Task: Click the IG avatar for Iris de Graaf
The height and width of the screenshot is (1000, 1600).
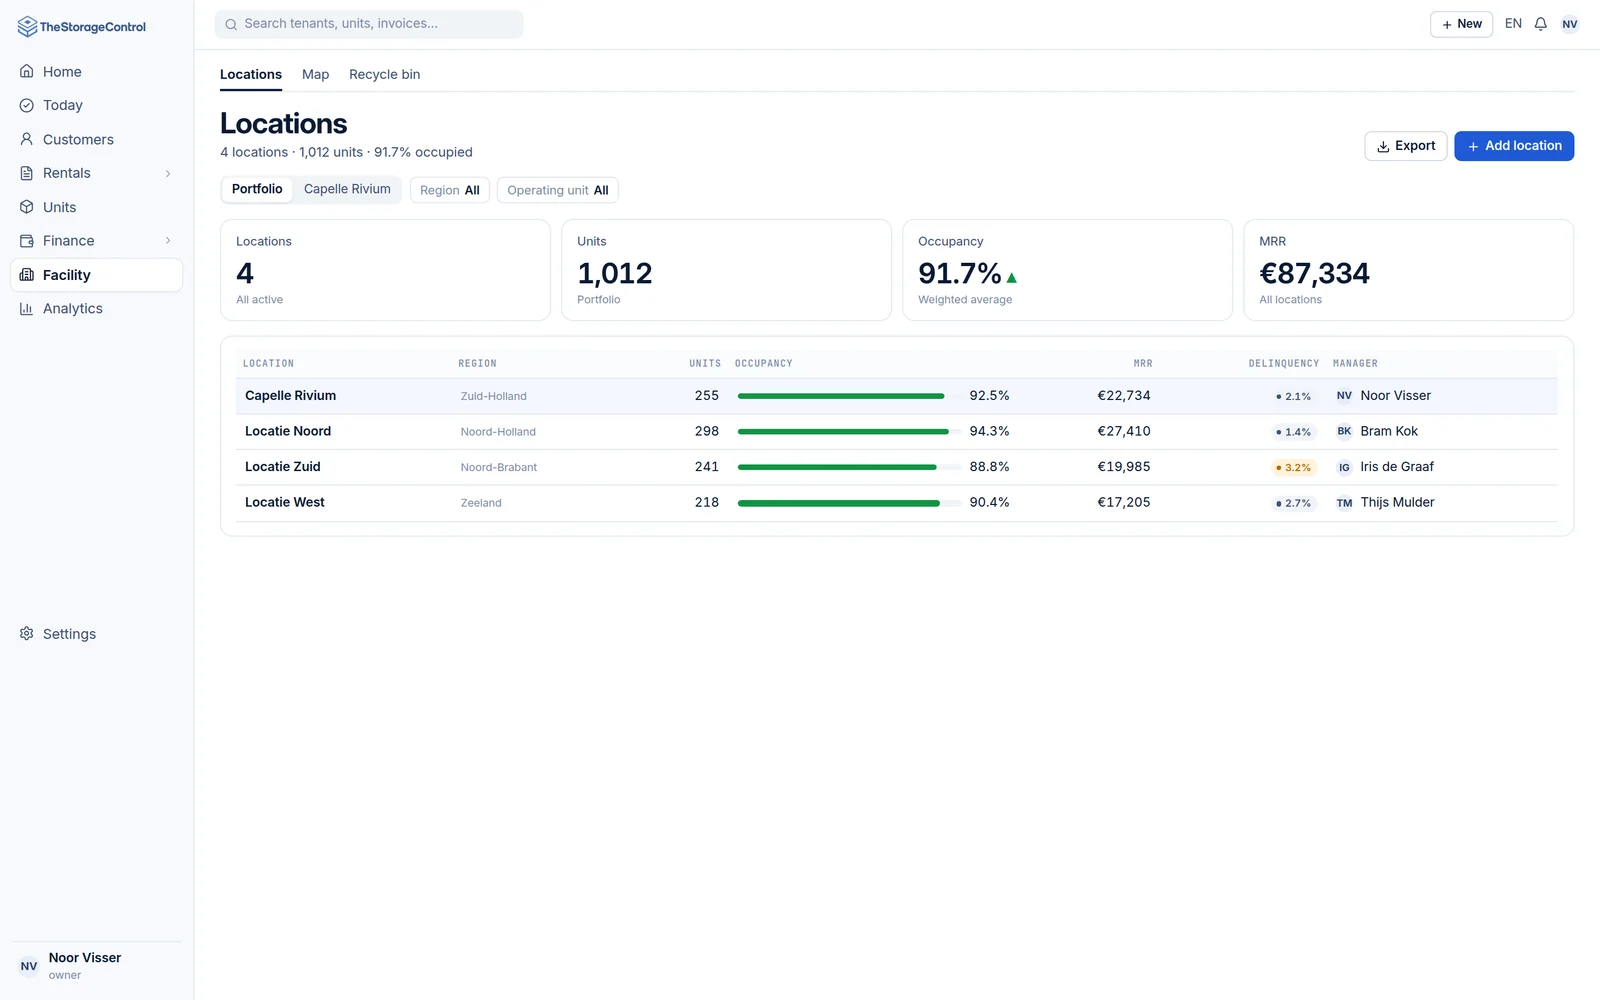Action: [x=1344, y=467]
